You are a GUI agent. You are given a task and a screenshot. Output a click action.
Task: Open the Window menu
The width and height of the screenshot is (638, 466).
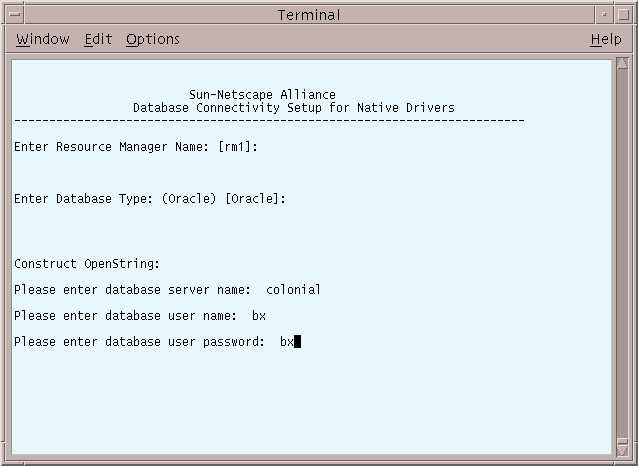pyautogui.click(x=43, y=39)
